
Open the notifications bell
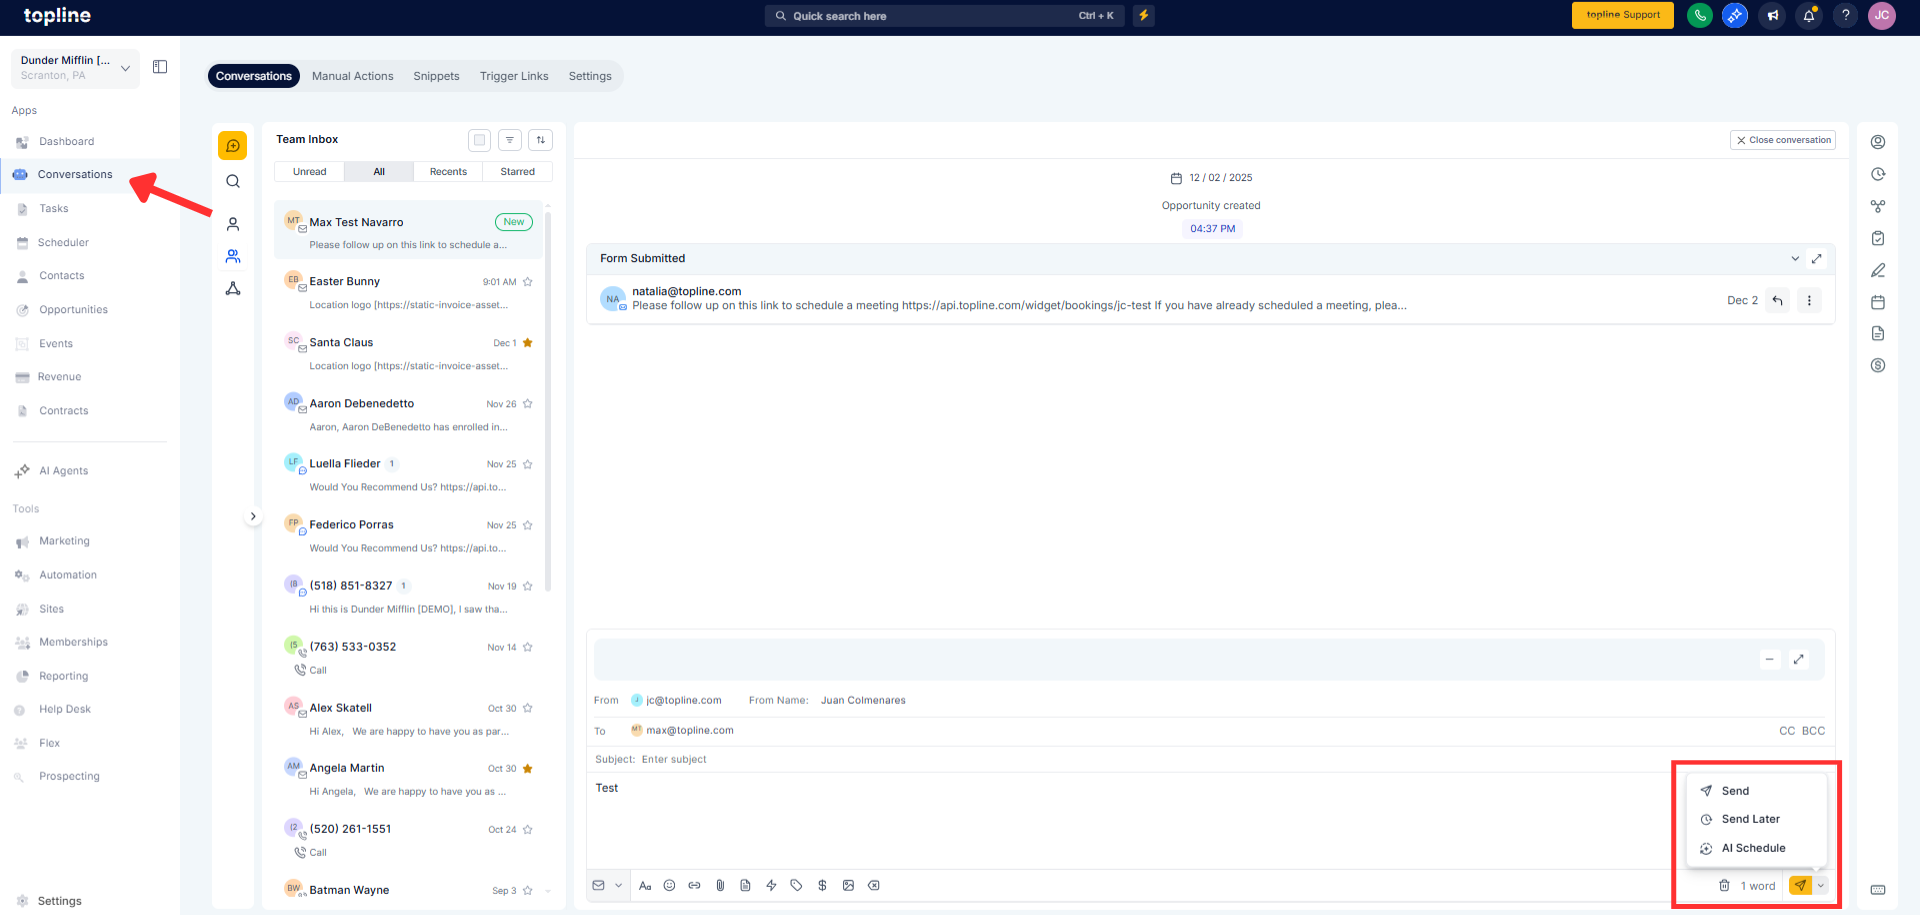pos(1809,16)
